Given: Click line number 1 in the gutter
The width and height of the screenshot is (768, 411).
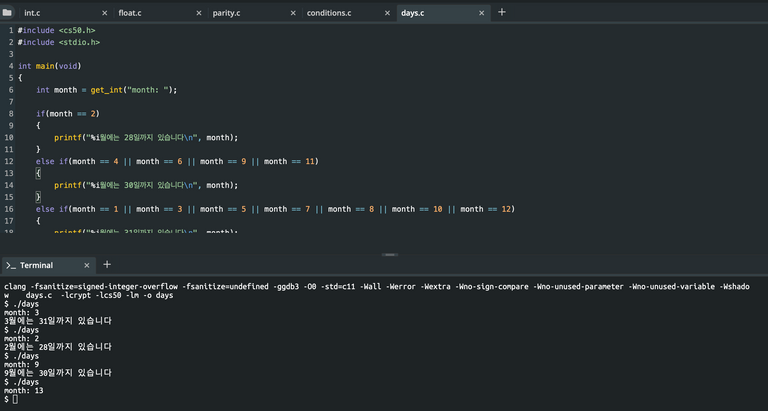Looking at the screenshot, I should 11,30.
